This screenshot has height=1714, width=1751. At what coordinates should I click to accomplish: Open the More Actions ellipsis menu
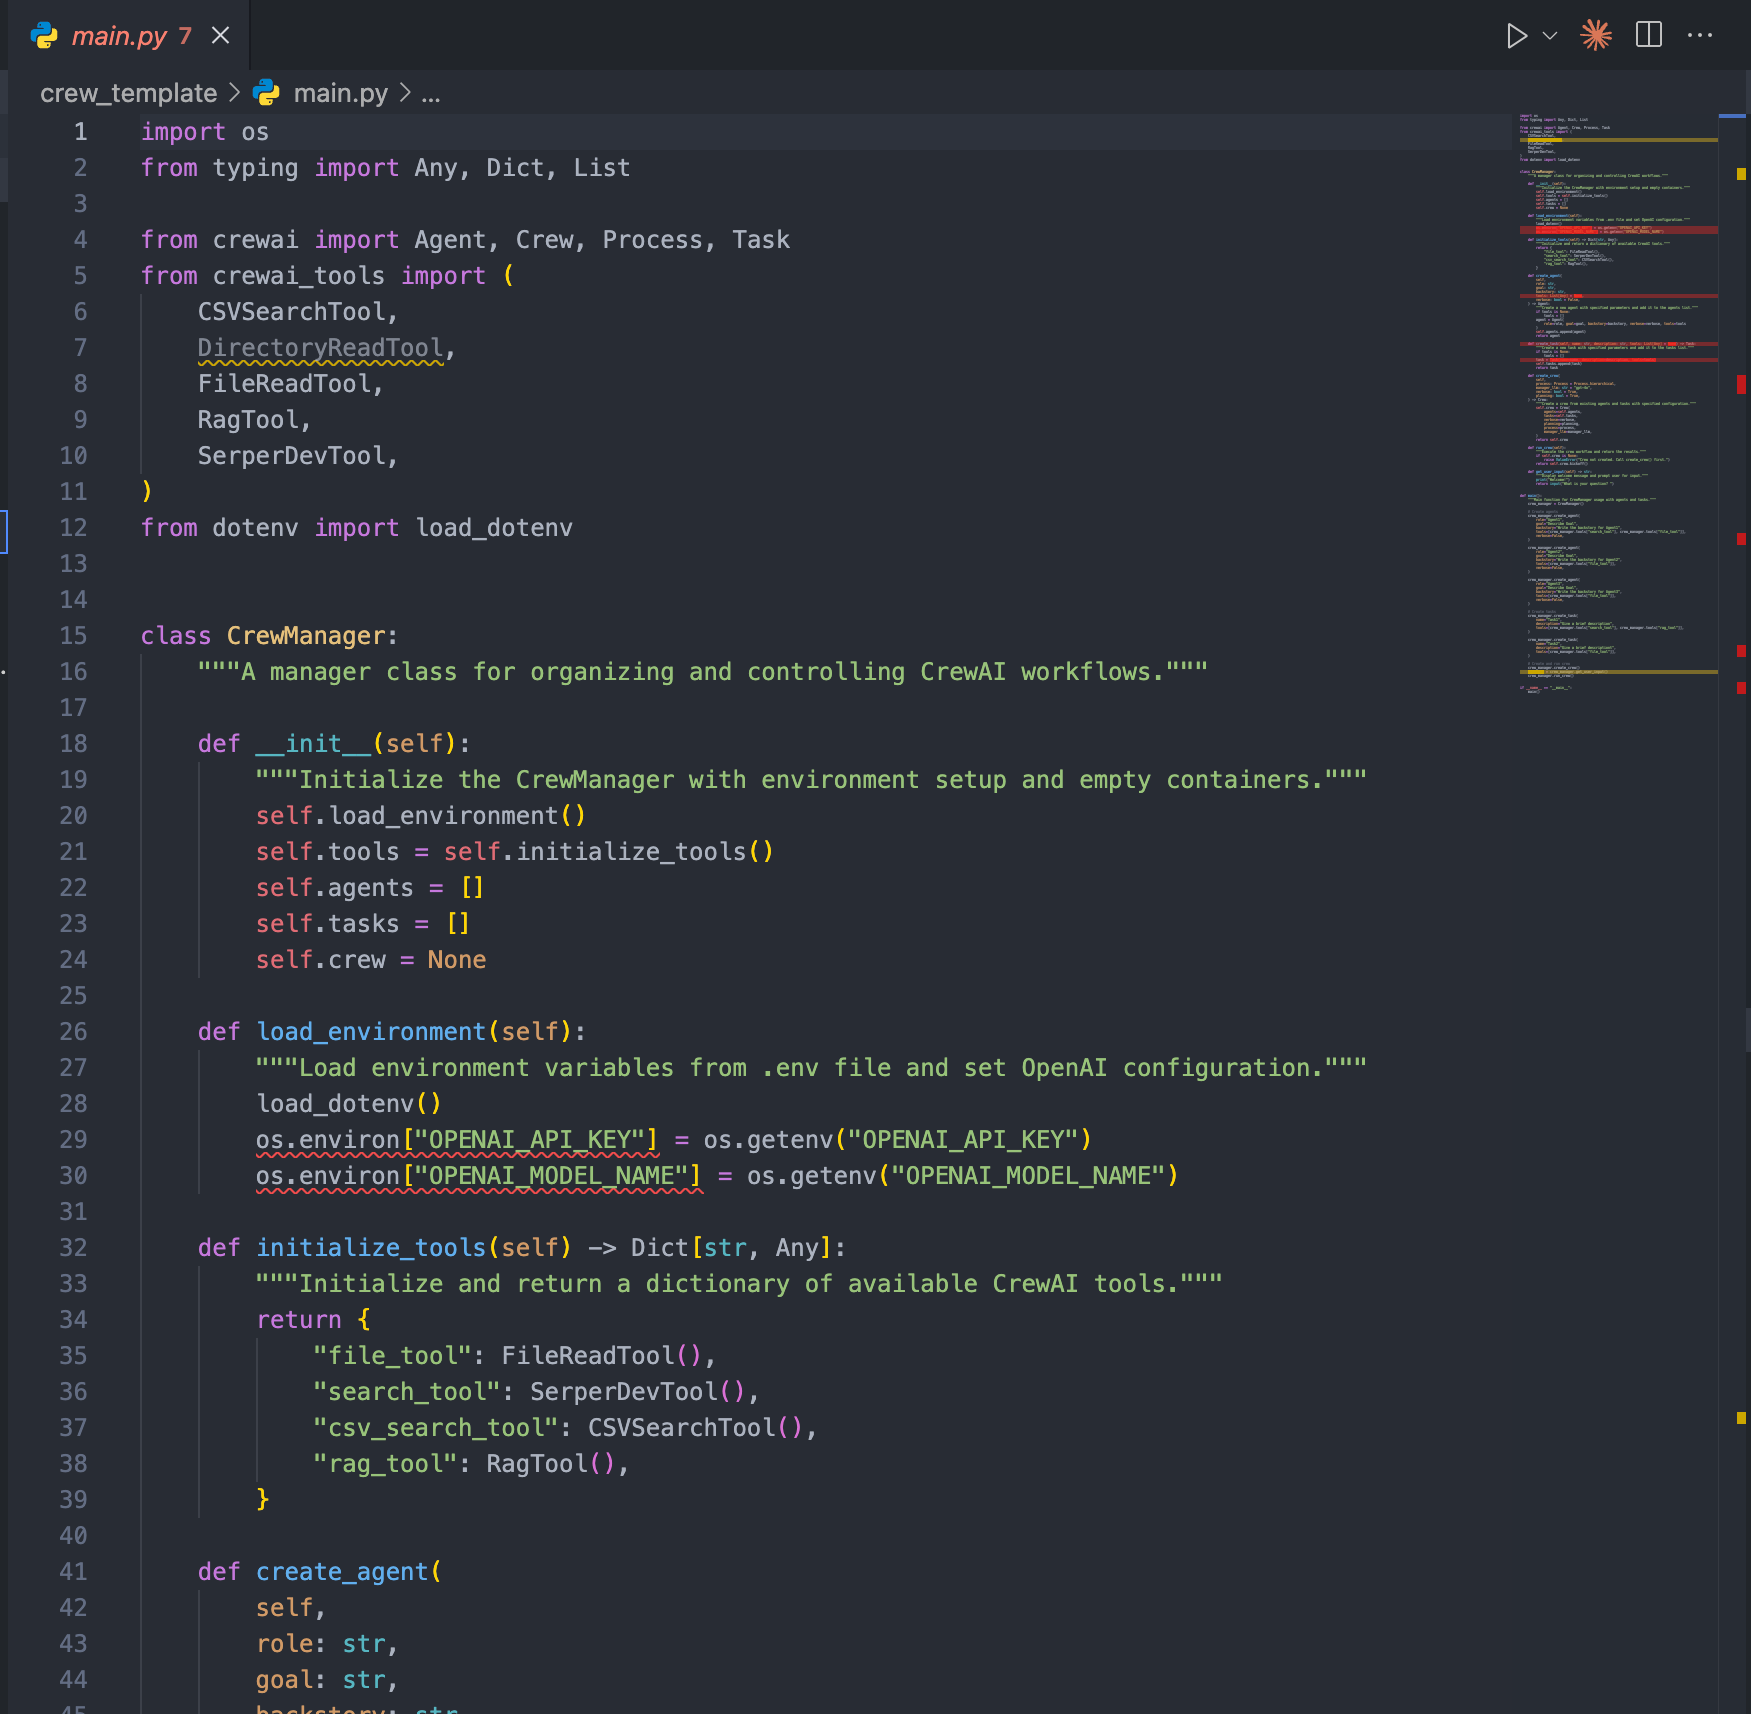(1700, 36)
